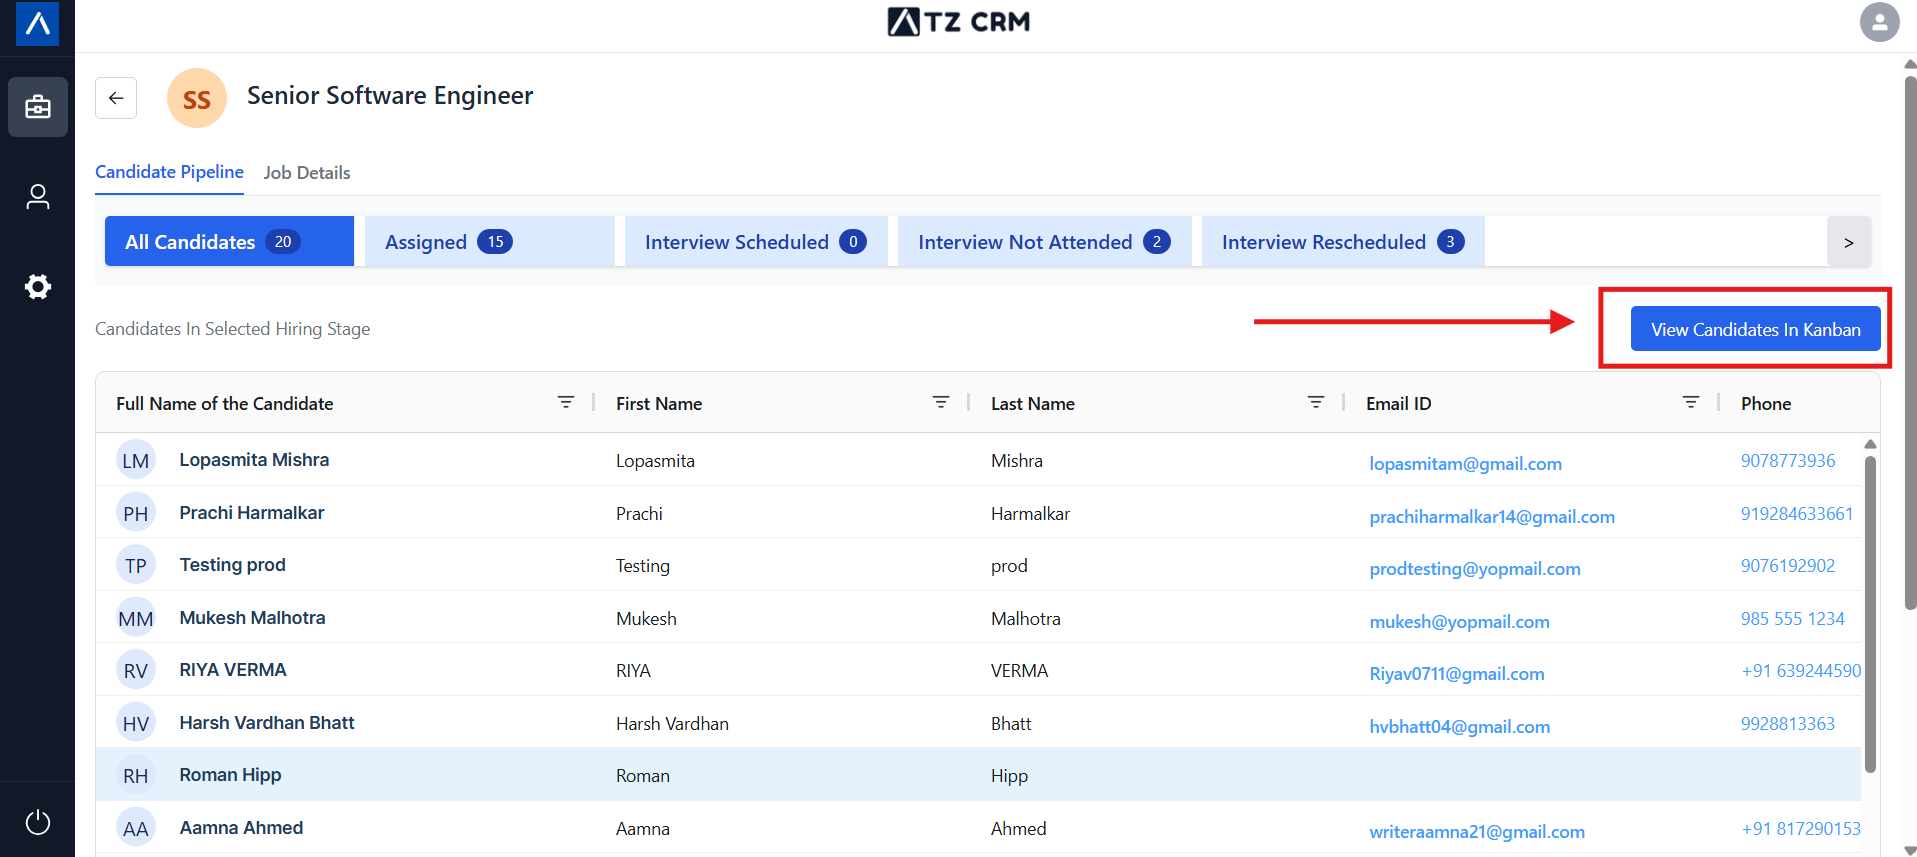The image size is (1917, 857).
Task: Click the table's vertical scrollbar
Action: click(x=1870, y=610)
